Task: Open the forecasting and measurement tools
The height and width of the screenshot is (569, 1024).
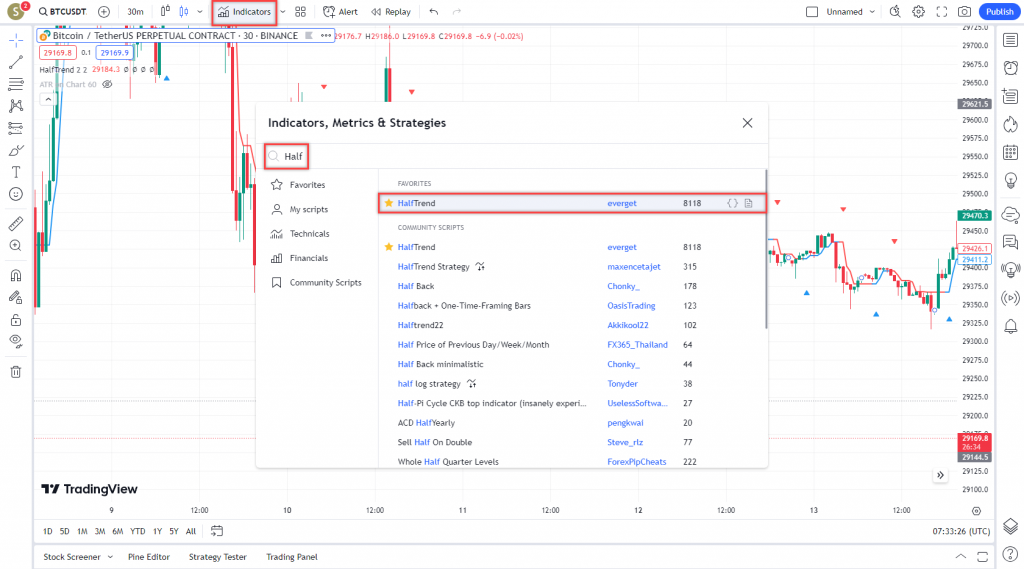Action: tap(16, 128)
